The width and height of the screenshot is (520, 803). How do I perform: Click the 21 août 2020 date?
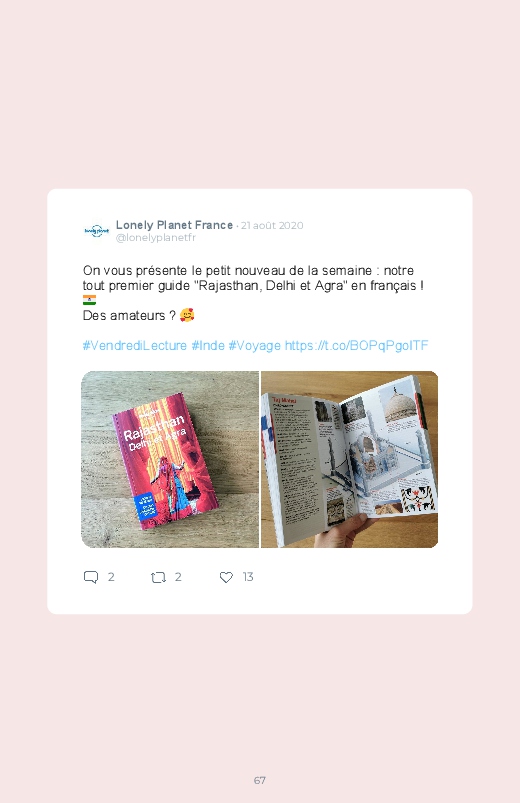pos(272,225)
